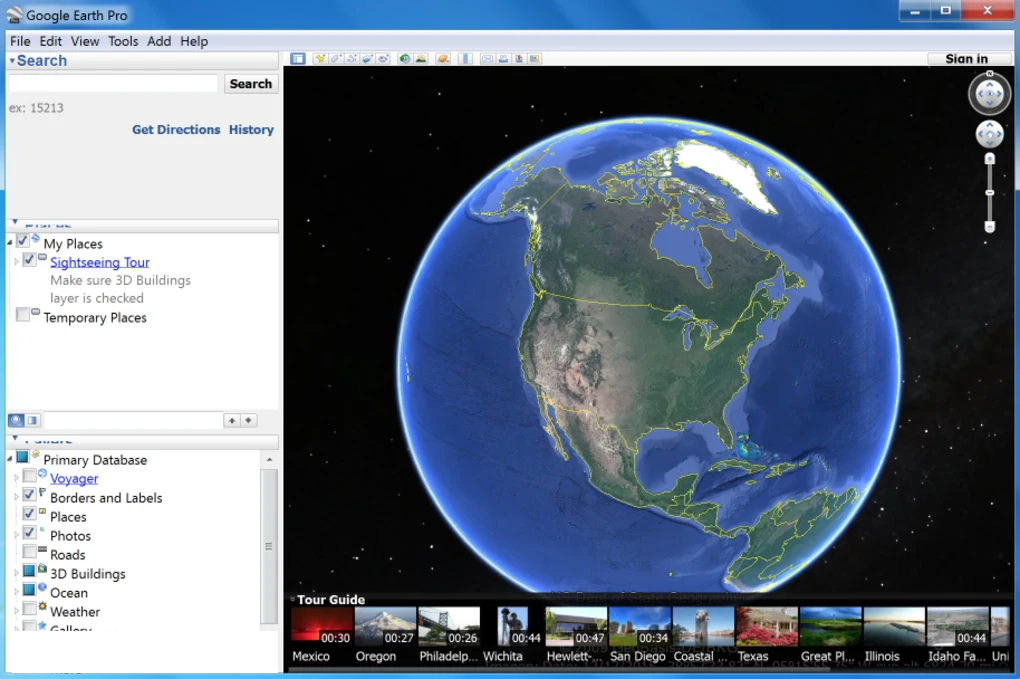Expand the 3D Buildings layer node
The height and width of the screenshot is (679, 1020).
(x=16, y=573)
